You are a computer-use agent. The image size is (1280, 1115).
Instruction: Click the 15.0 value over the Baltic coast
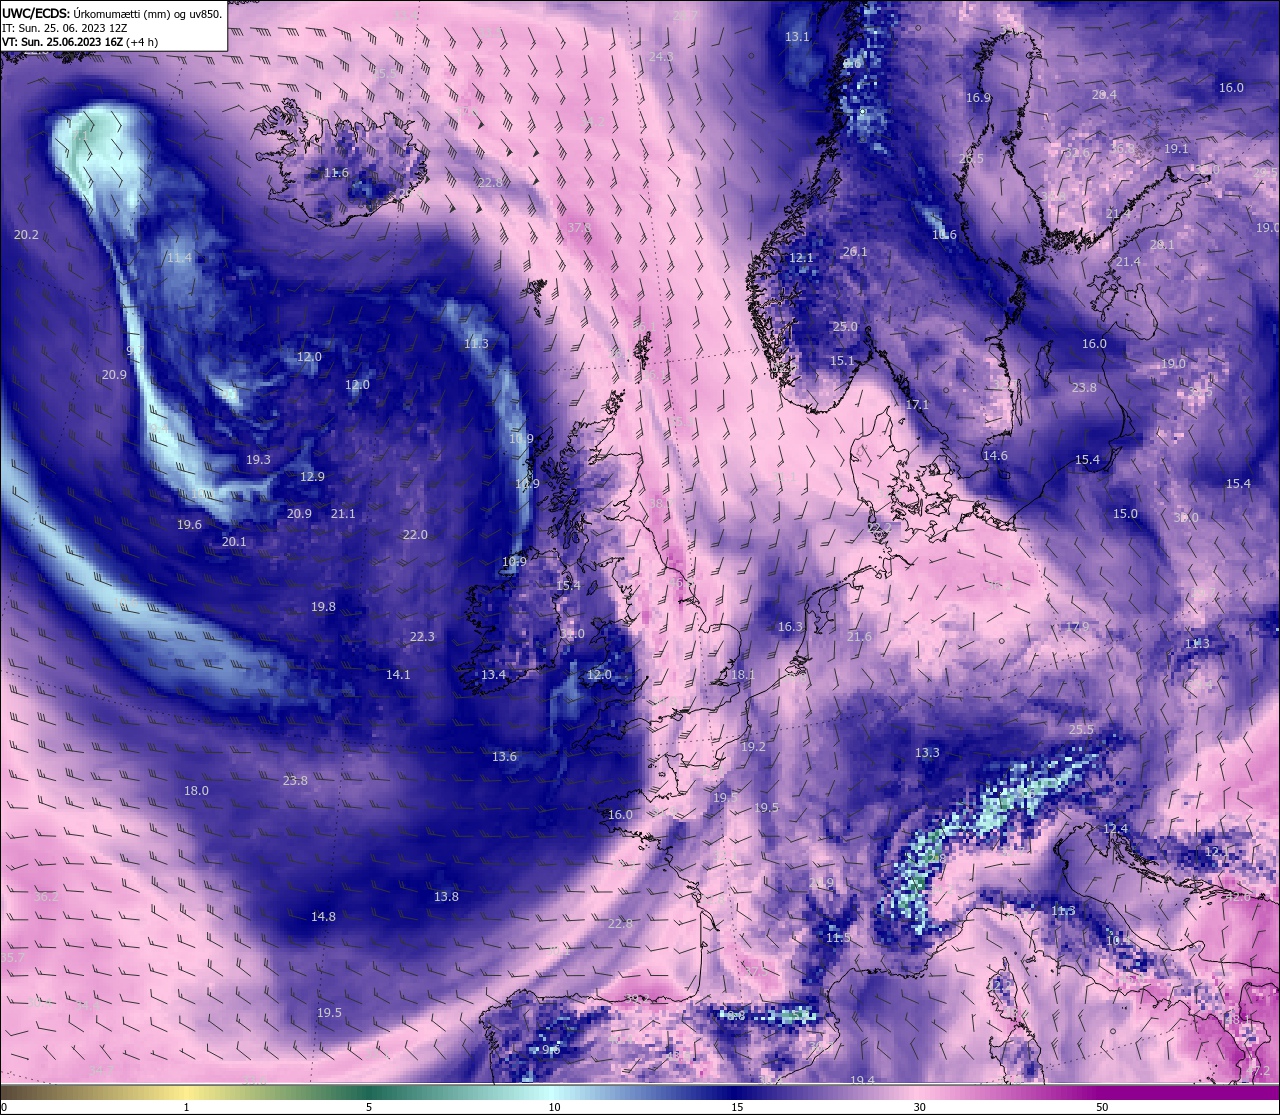tap(1125, 514)
